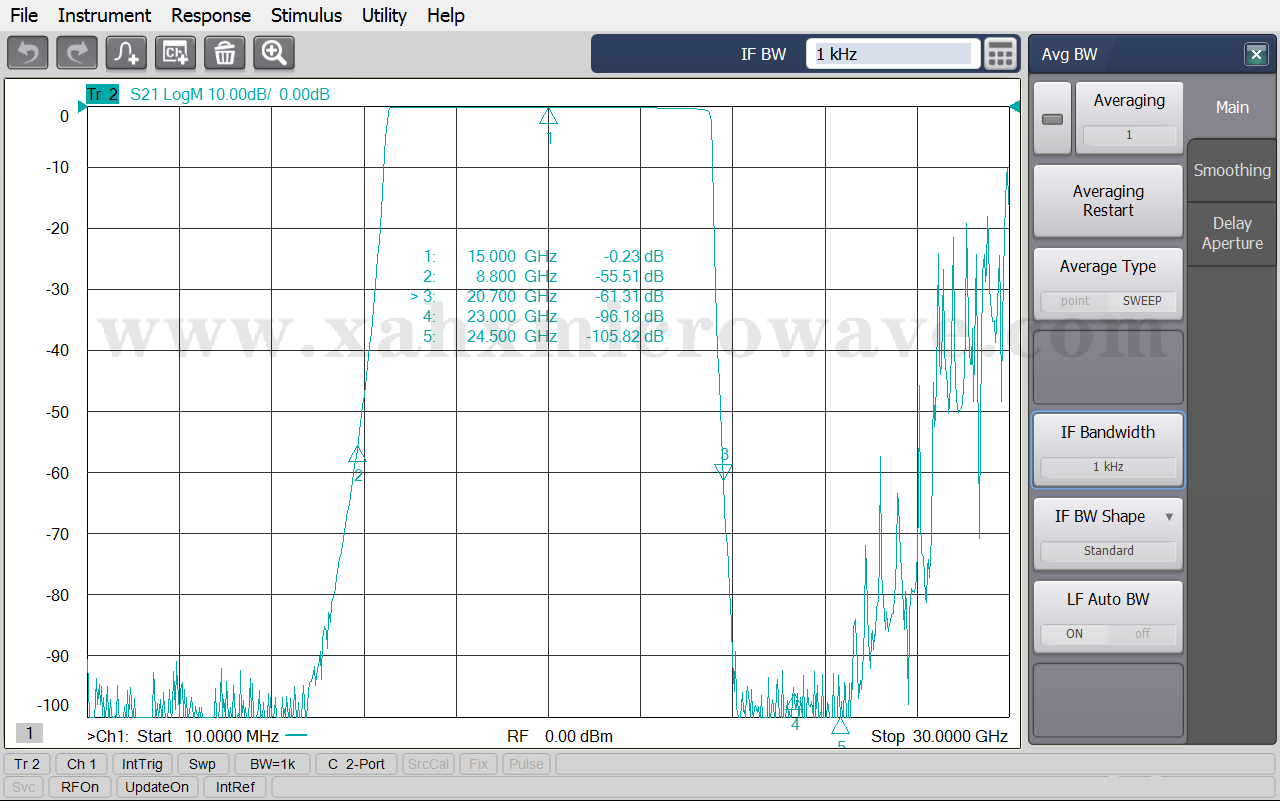Click the Tr 2 trace label
Screen dimensions: 1280x801
pos(102,95)
